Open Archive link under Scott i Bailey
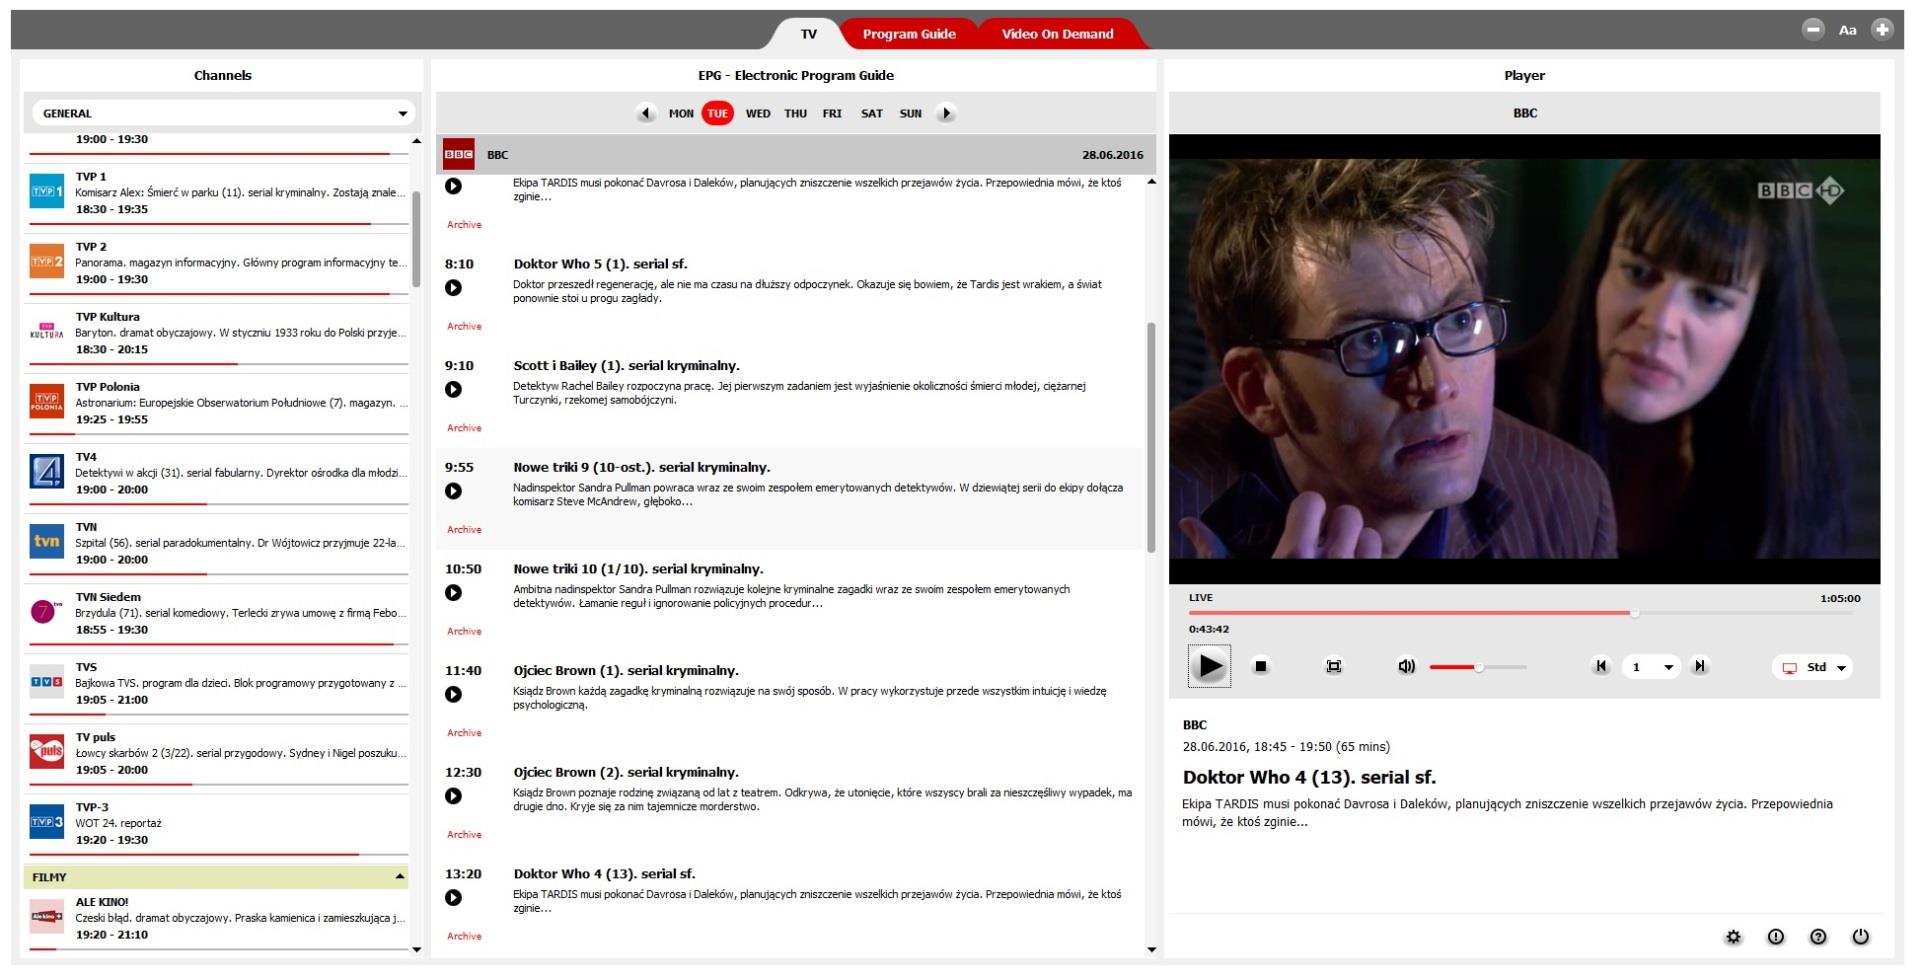This screenshot has height=980, width=1919. click(464, 428)
